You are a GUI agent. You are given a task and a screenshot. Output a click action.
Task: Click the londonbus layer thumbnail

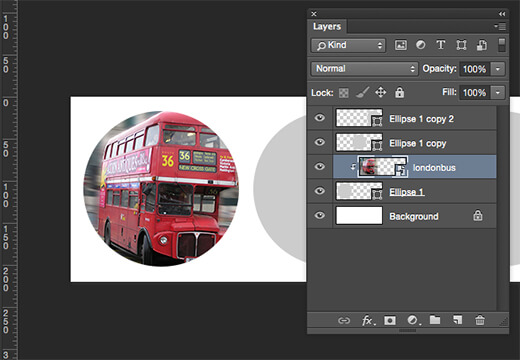[x=382, y=166]
